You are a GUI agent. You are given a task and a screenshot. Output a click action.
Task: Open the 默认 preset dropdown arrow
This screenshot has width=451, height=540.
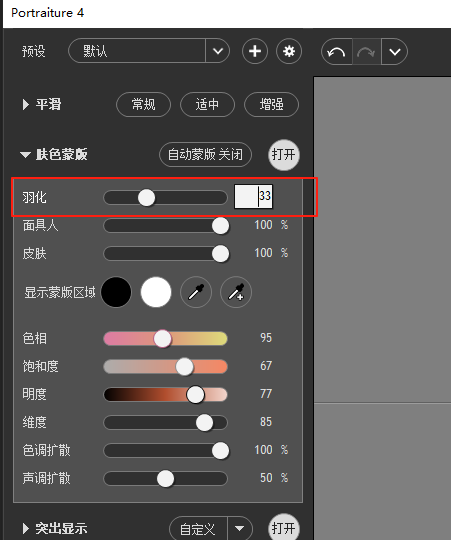[x=218, y=51]
